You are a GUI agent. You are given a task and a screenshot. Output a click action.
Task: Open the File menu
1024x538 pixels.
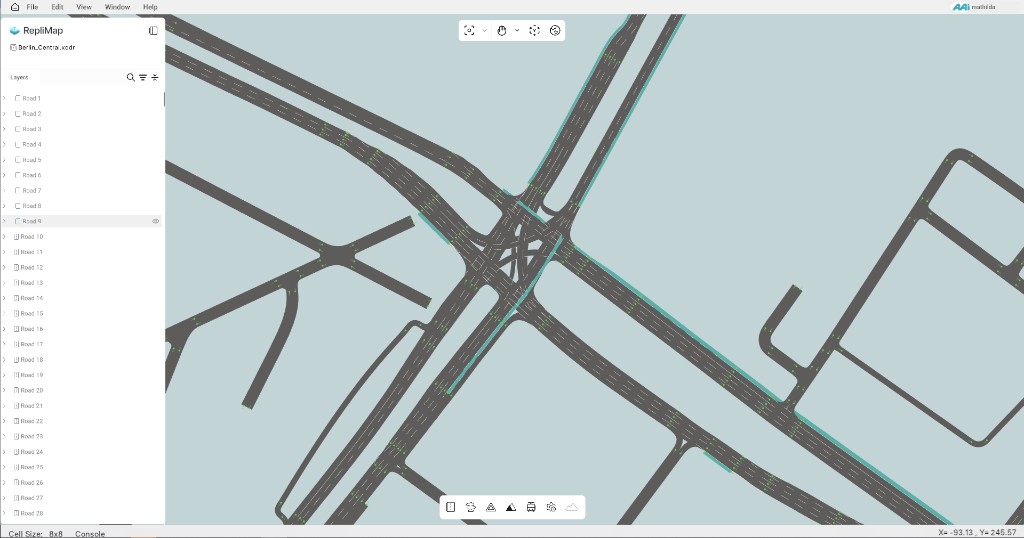coord(32,7)
